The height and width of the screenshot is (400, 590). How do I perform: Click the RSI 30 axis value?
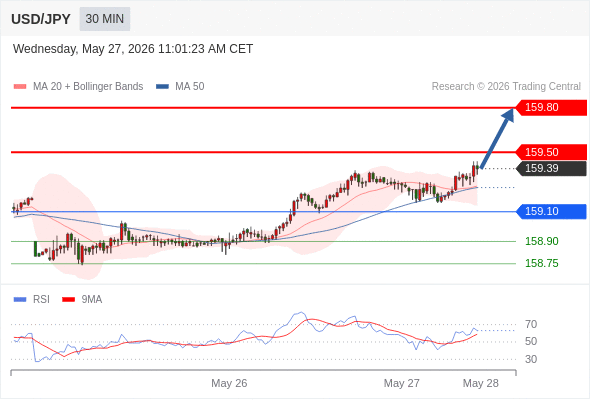pyautogui.click(x=531, y=359)
